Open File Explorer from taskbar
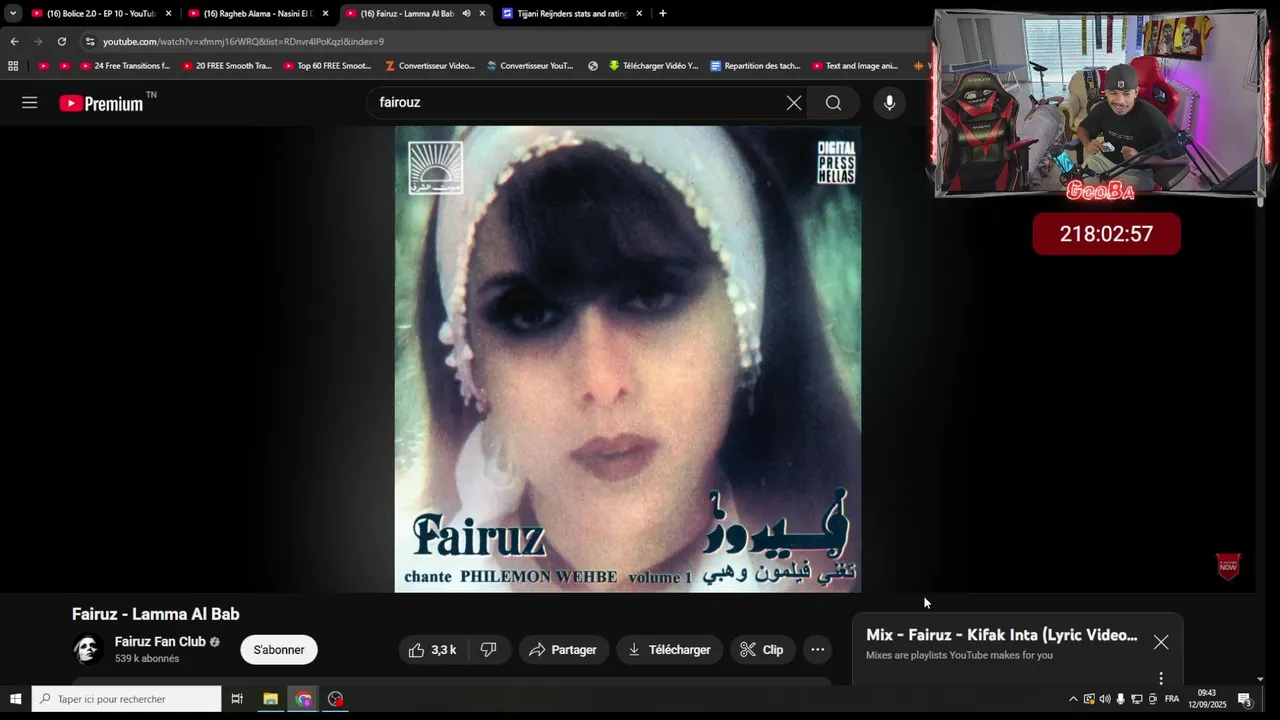Screen dimensions: 1280x720 pos(270,699)
